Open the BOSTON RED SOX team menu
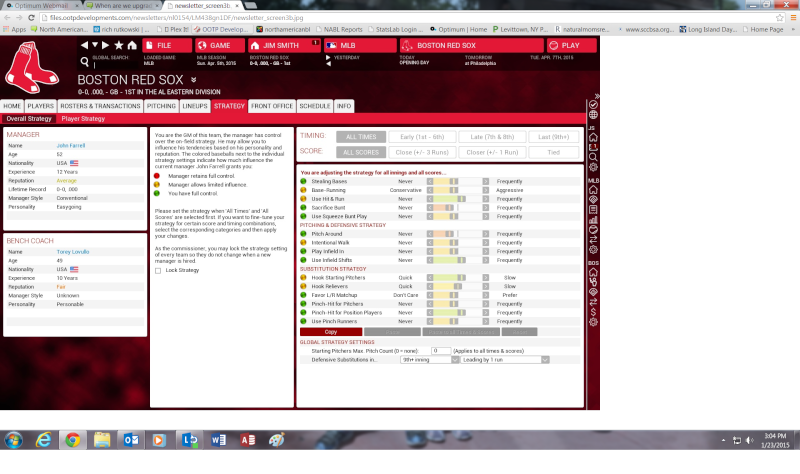Screen dimensions: 800x474 471,45
